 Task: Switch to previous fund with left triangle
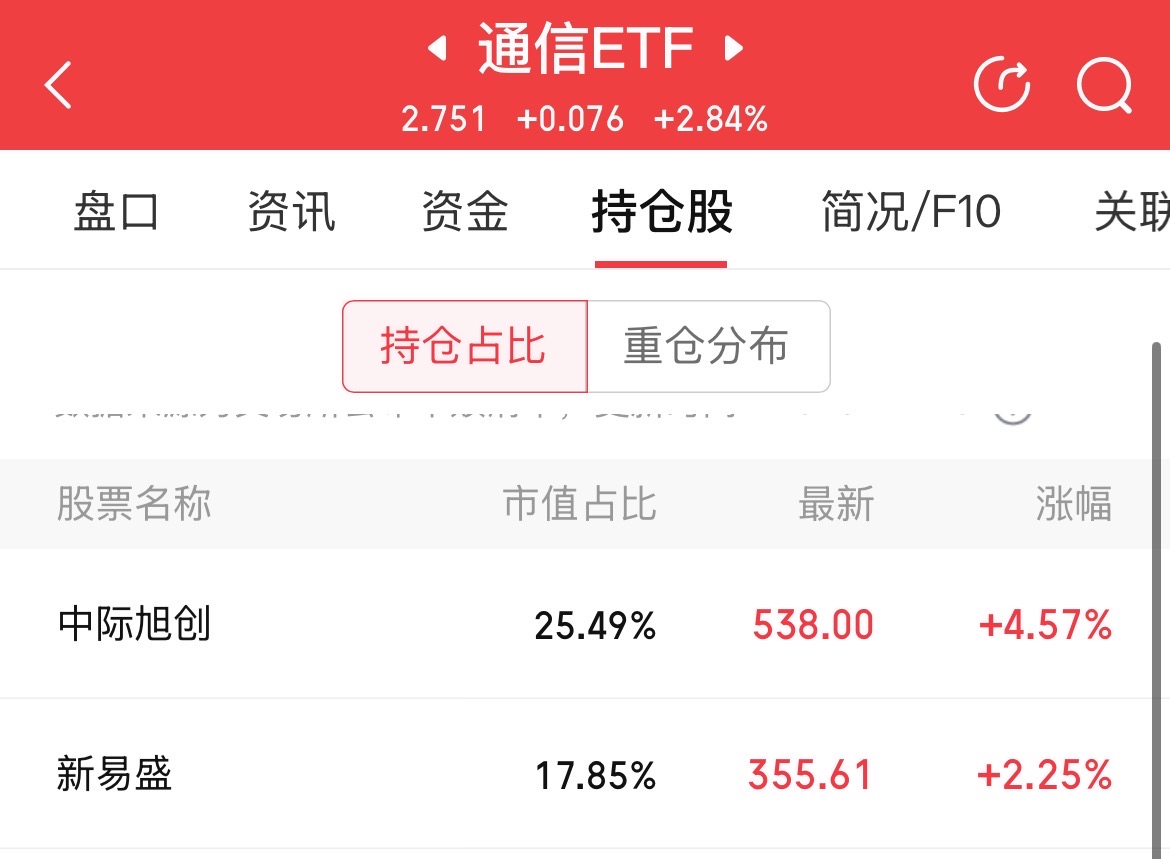click(436, 49)
